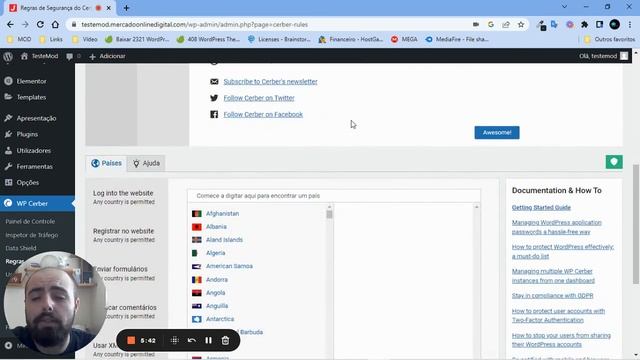Image resolution: width=640 pixels, height=360 pixels.
Task: Click the camera icon in address bar
Action: (x=476, y=24)
